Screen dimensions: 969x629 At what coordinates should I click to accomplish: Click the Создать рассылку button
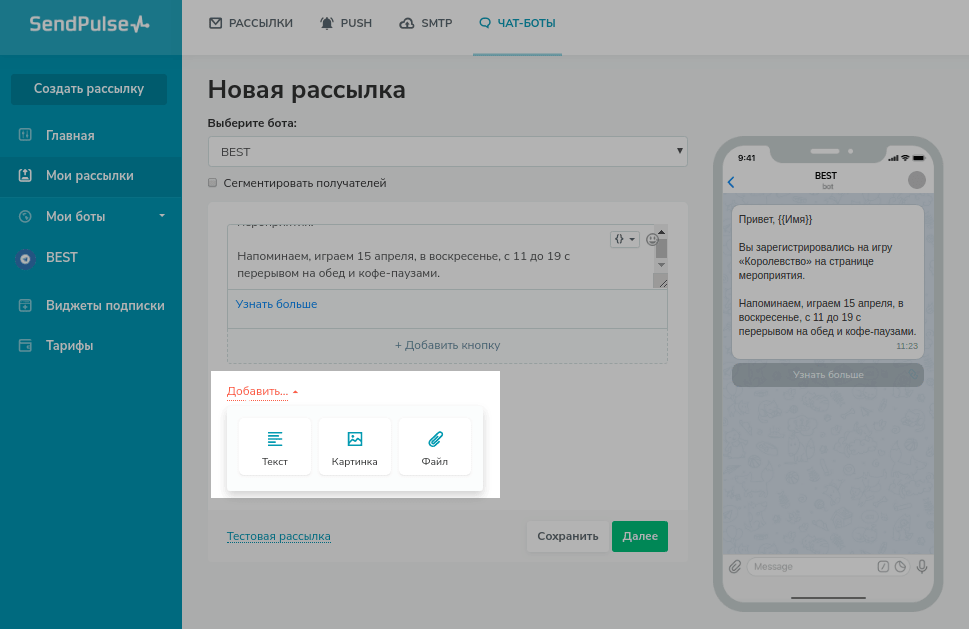point(89,89)
